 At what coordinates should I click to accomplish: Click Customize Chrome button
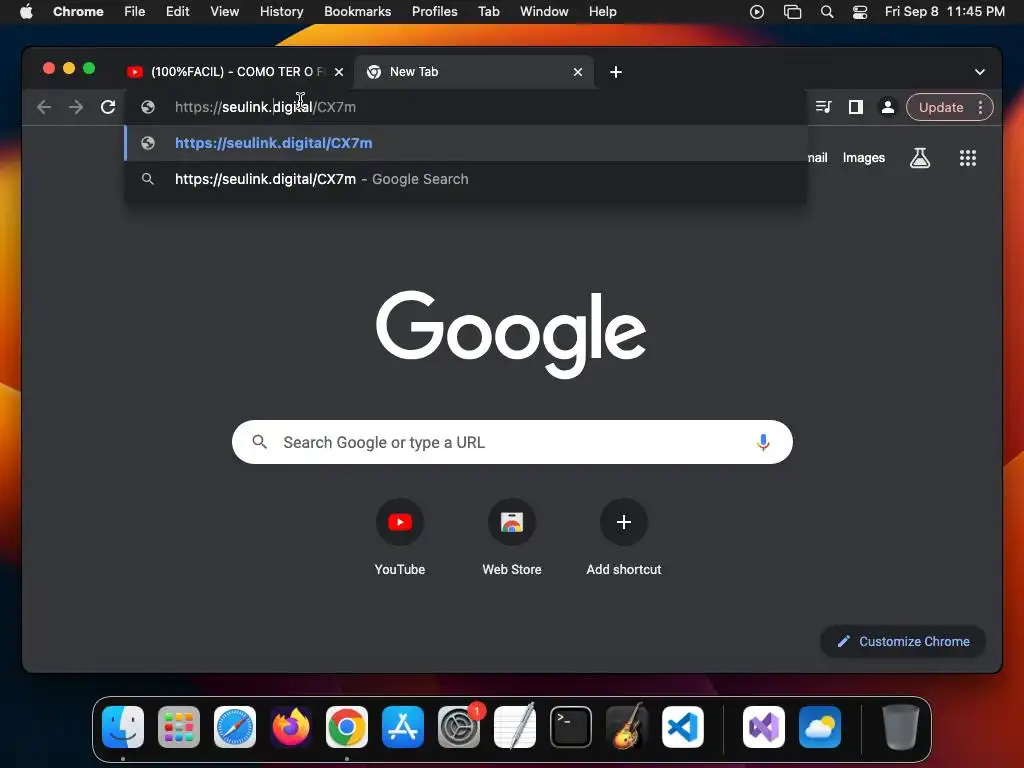(x=903, y=641)
